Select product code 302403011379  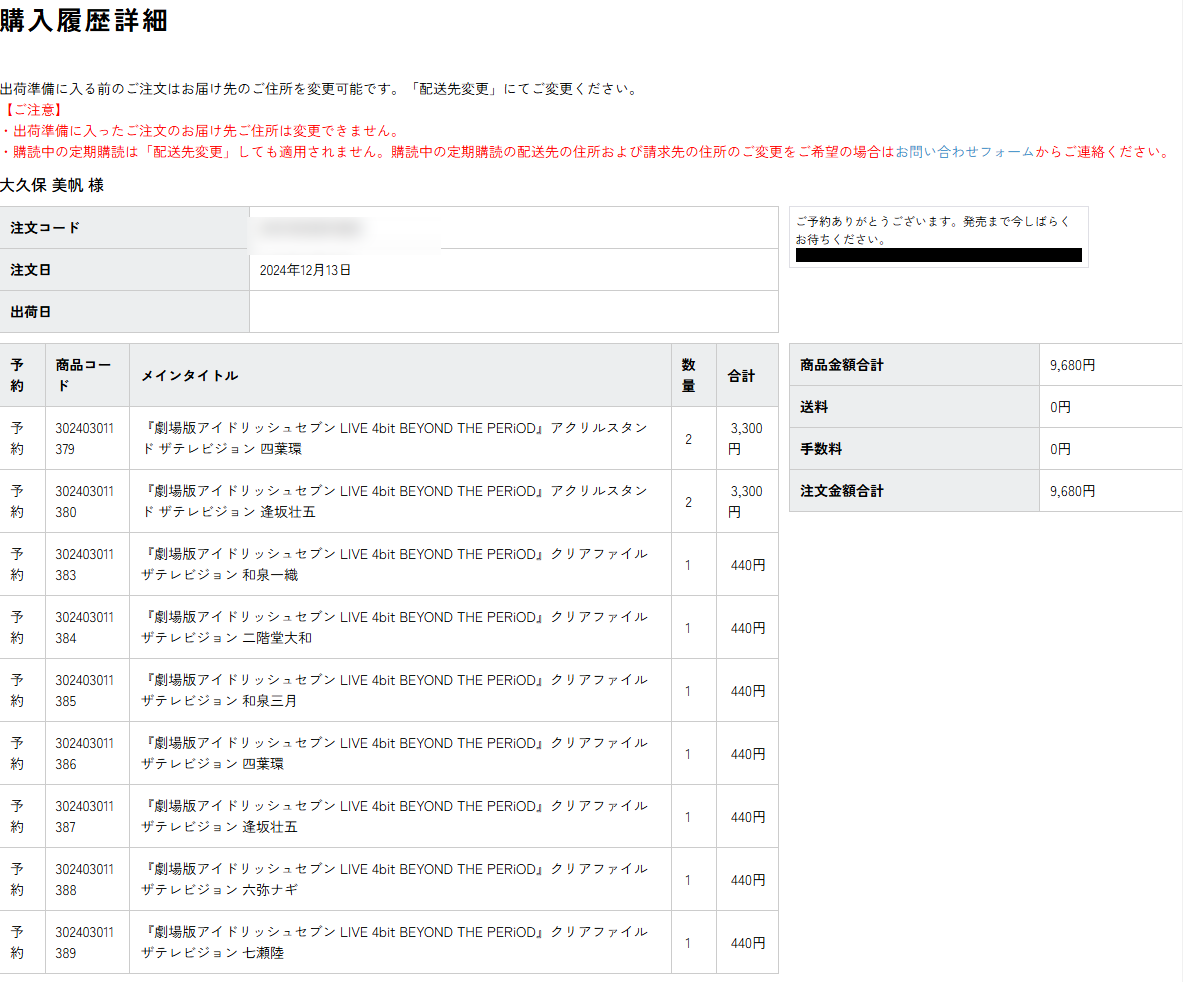[84, 439]
